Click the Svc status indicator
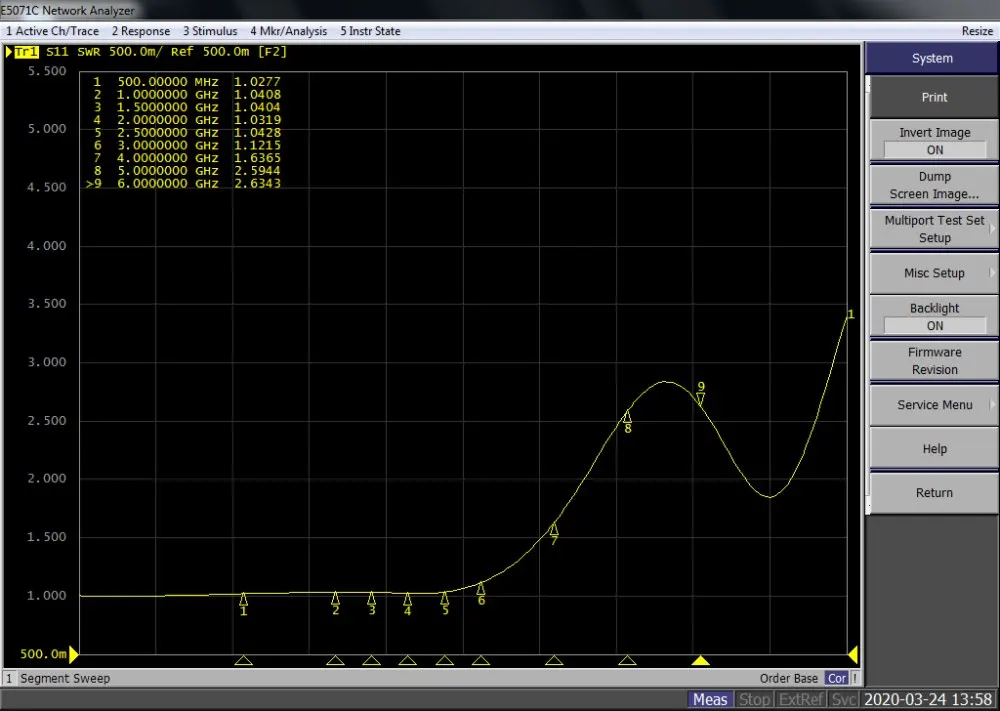Screen dimensions: 1000x711 [843, 700]
